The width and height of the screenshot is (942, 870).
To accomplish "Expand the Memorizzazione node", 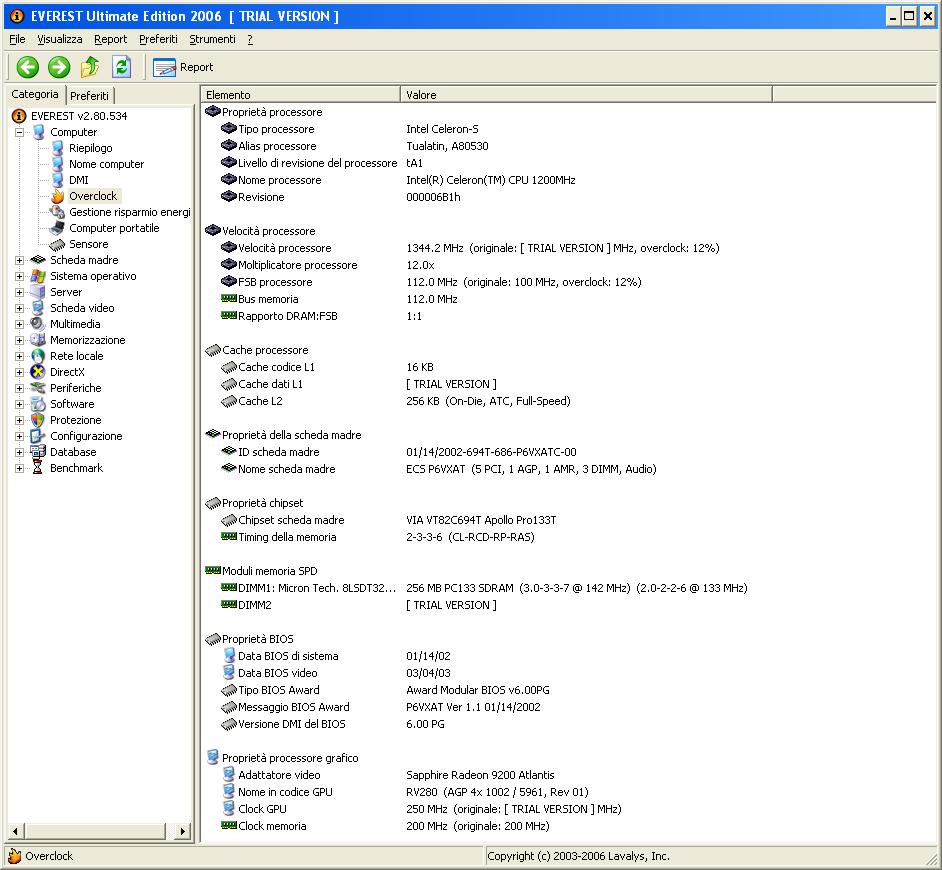I will pos(19,340).
